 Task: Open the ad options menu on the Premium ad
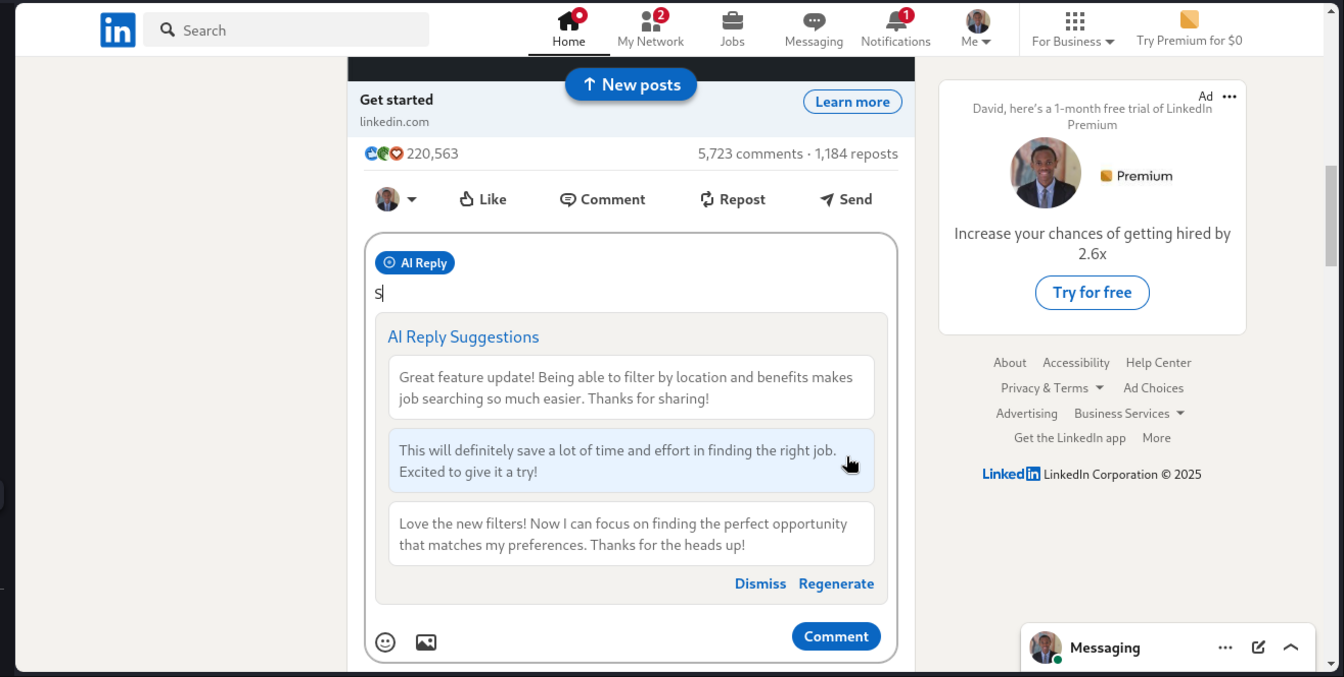[x=1229, y=96]
